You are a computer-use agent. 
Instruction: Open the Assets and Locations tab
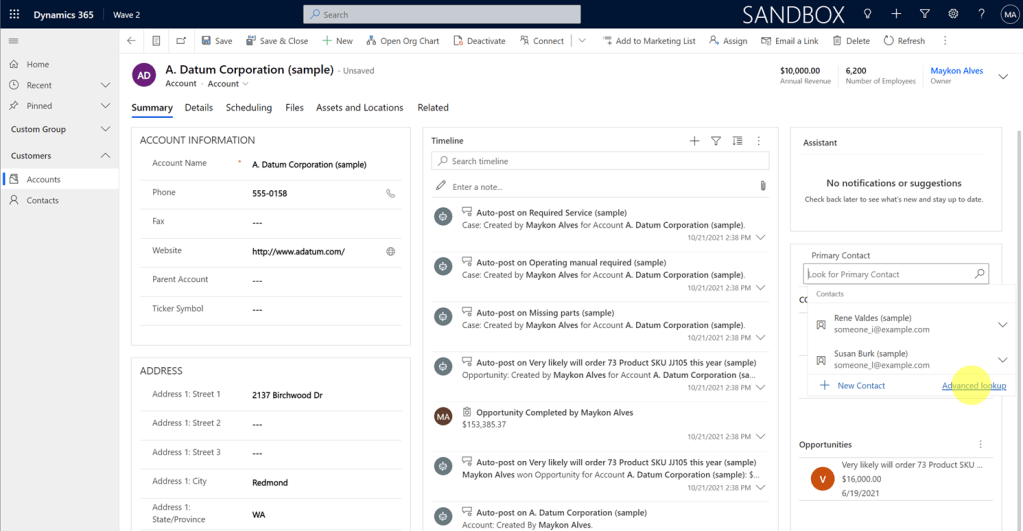[x=359, y=108]
